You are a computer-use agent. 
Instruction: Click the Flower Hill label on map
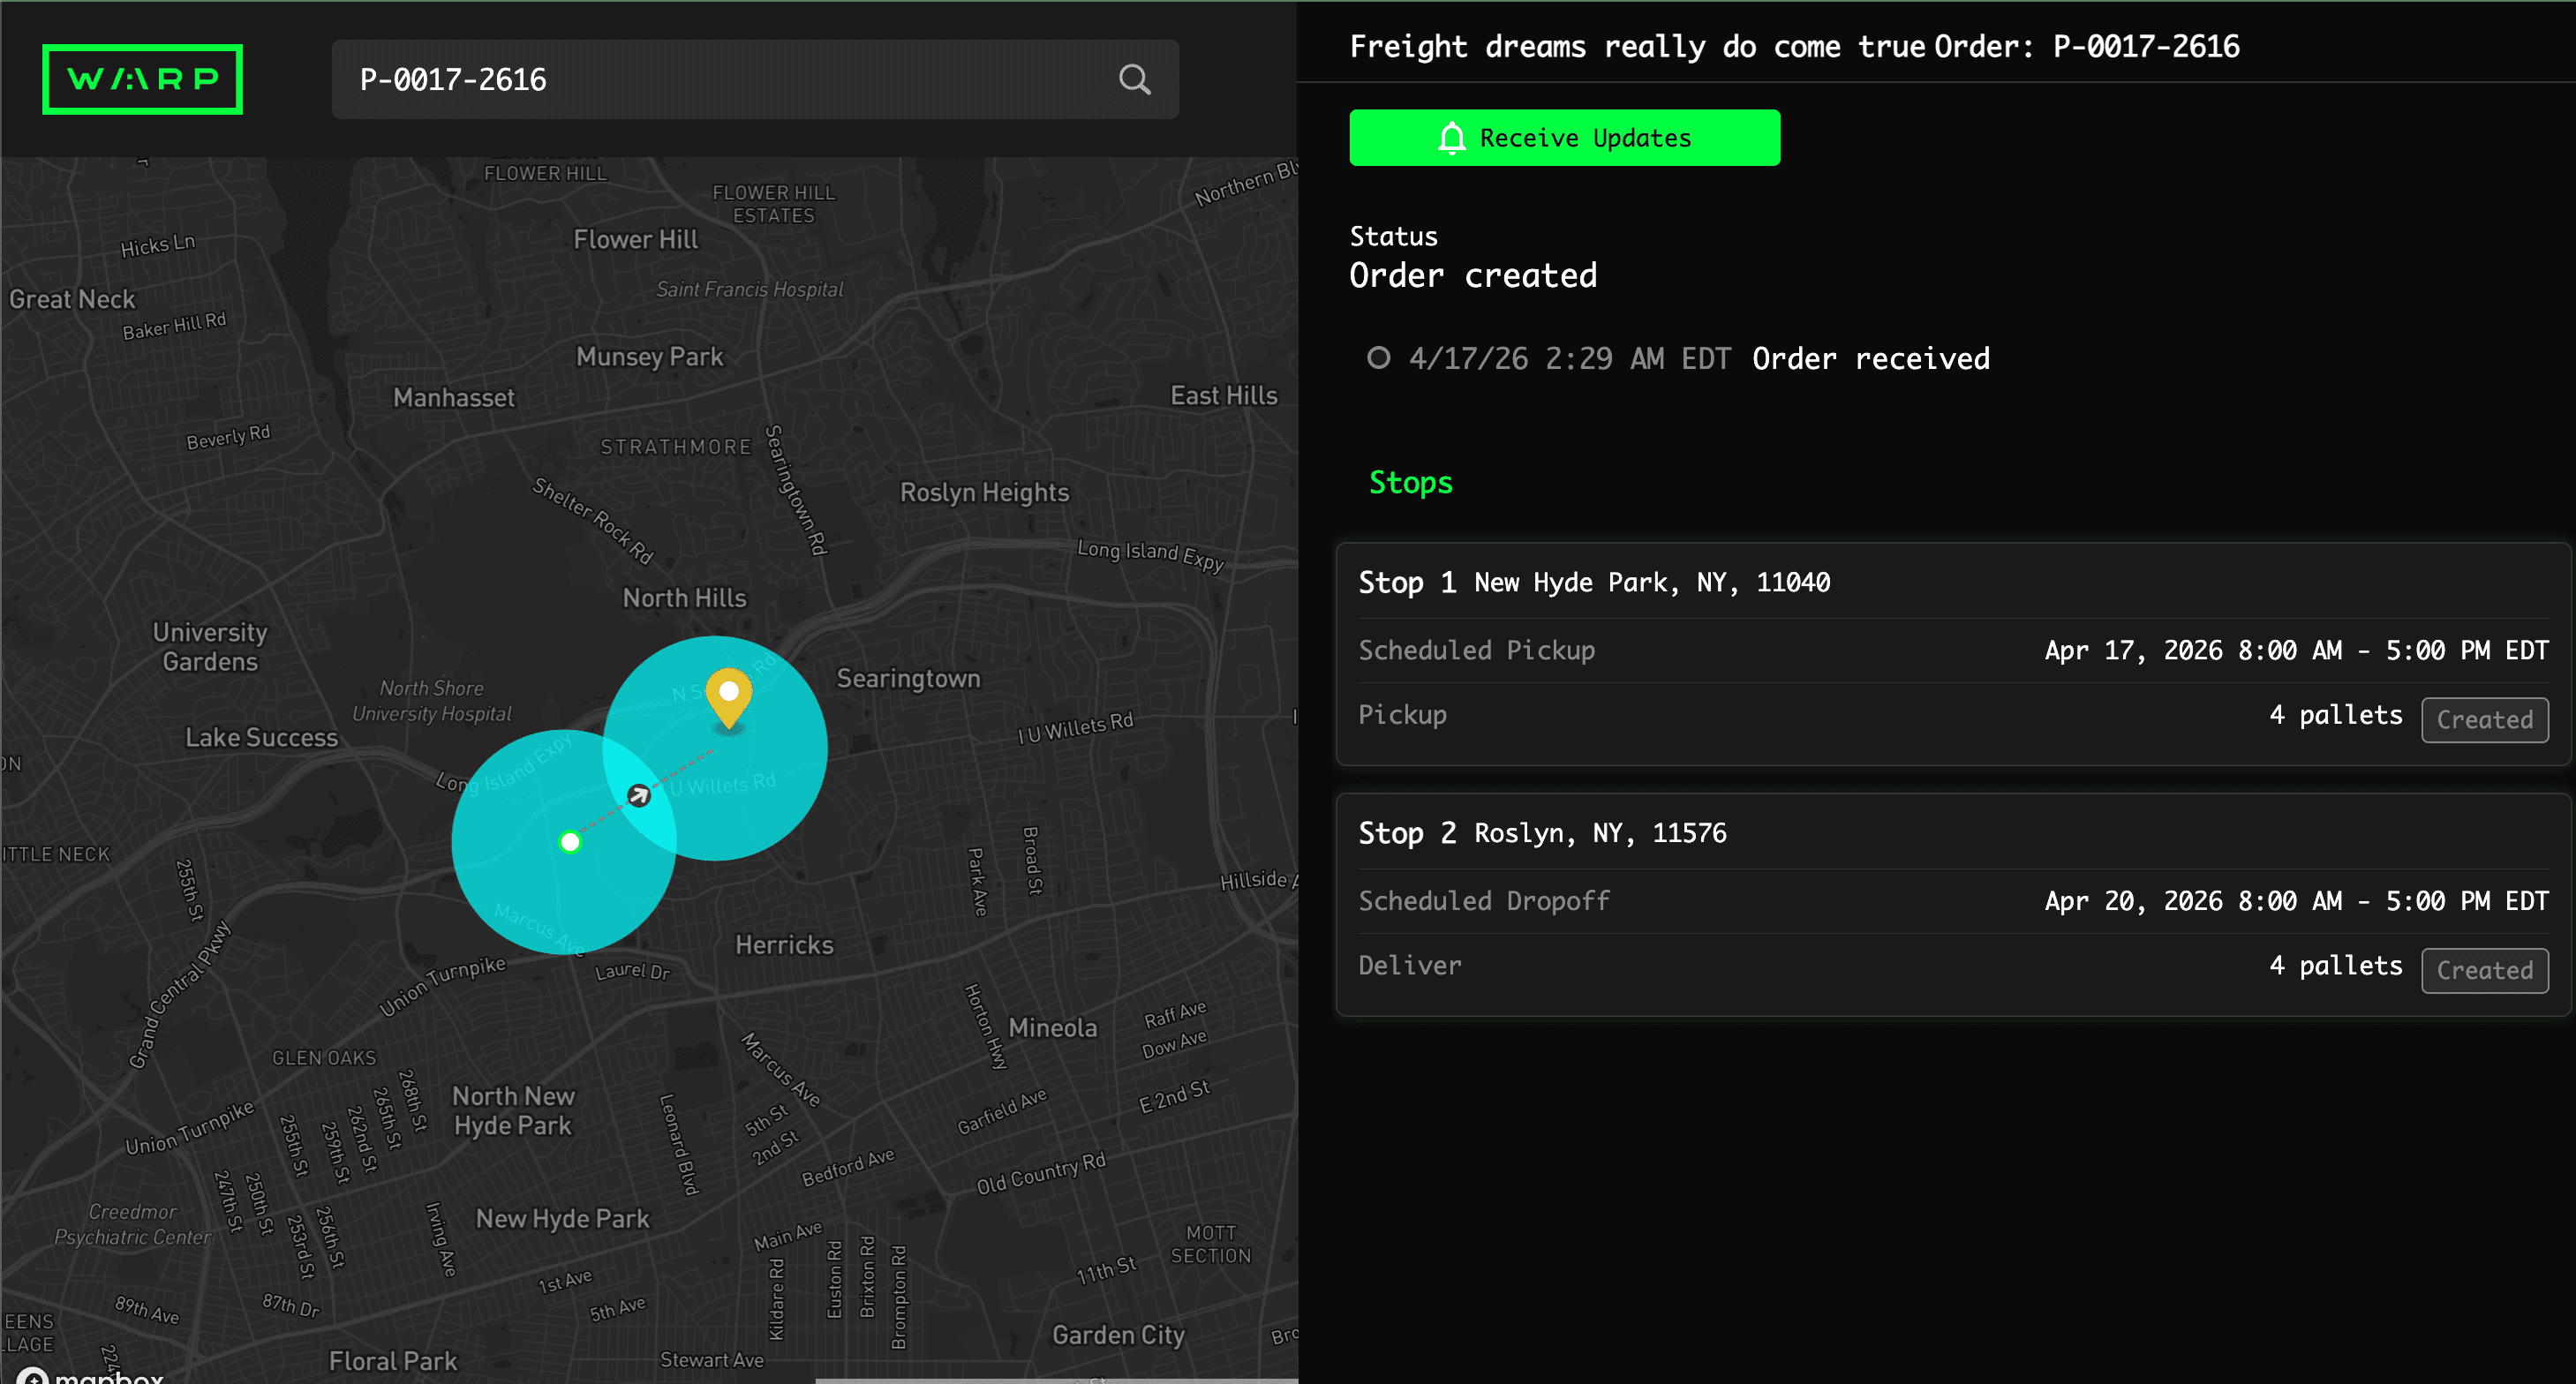pyautogui.click(x=635, y=240)
